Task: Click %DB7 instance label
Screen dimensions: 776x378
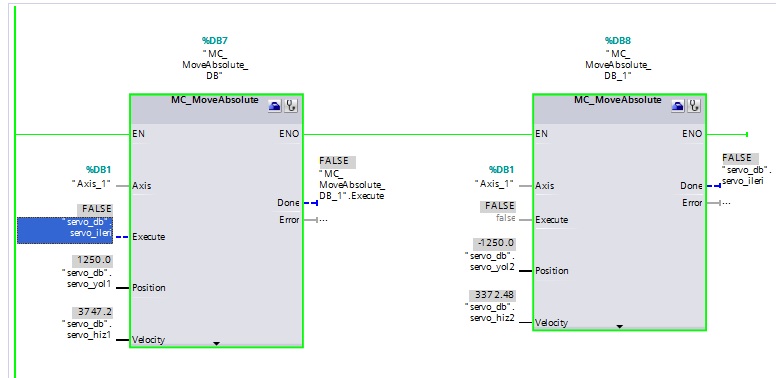Action: click(x=214, y=41)
